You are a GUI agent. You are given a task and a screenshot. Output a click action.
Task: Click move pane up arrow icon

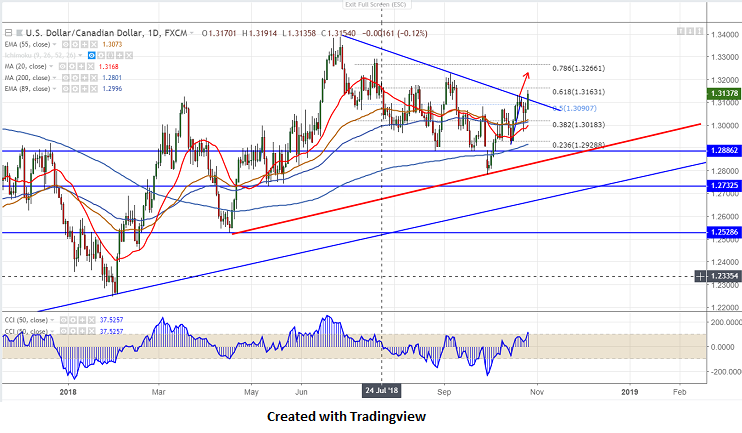point(680,31)
